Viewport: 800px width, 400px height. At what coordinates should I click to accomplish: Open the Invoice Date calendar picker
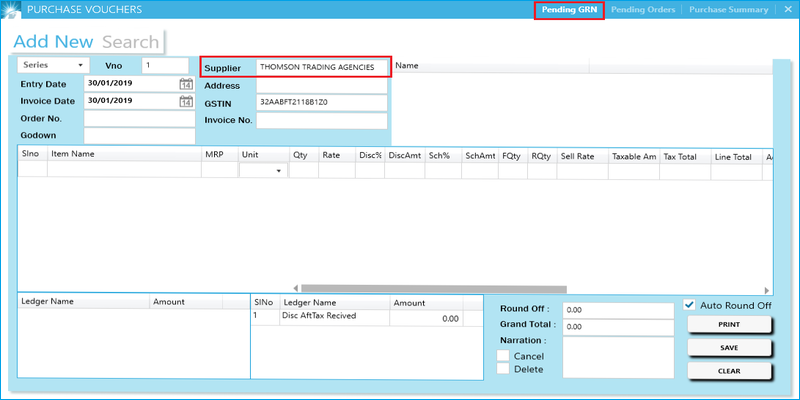click(x=186, y=101)
